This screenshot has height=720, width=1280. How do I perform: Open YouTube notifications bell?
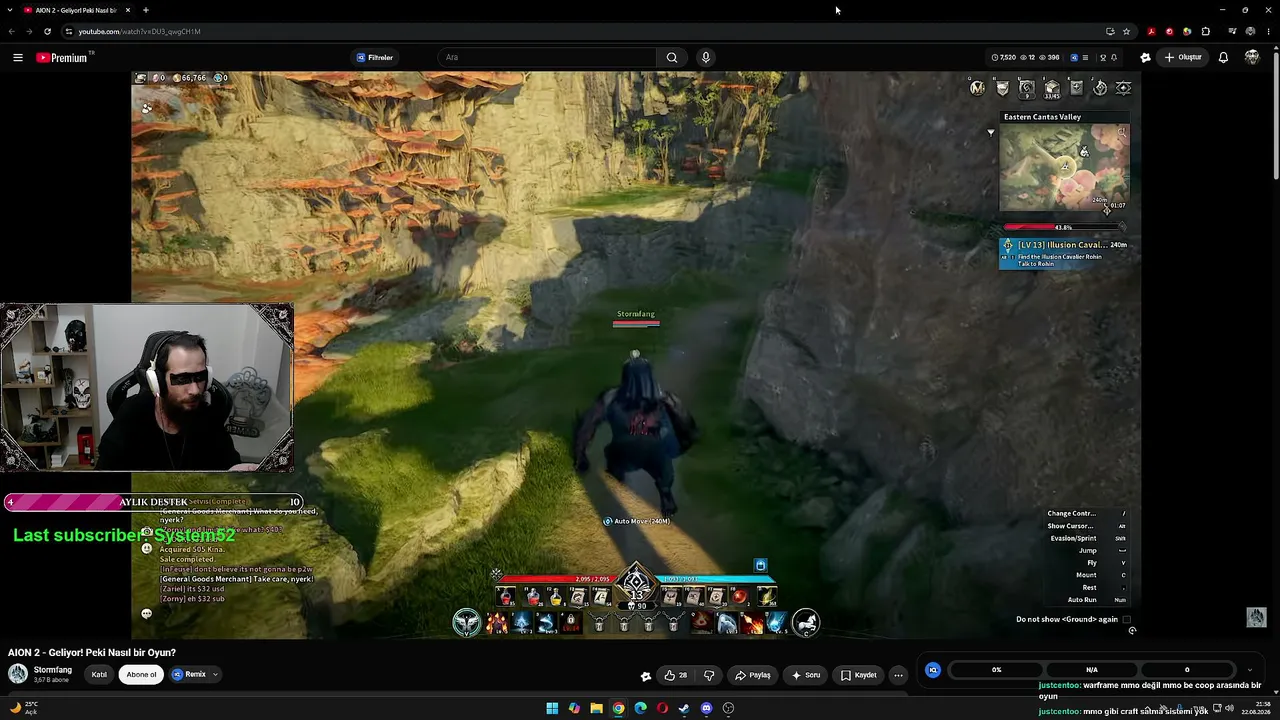[1223, 58]
